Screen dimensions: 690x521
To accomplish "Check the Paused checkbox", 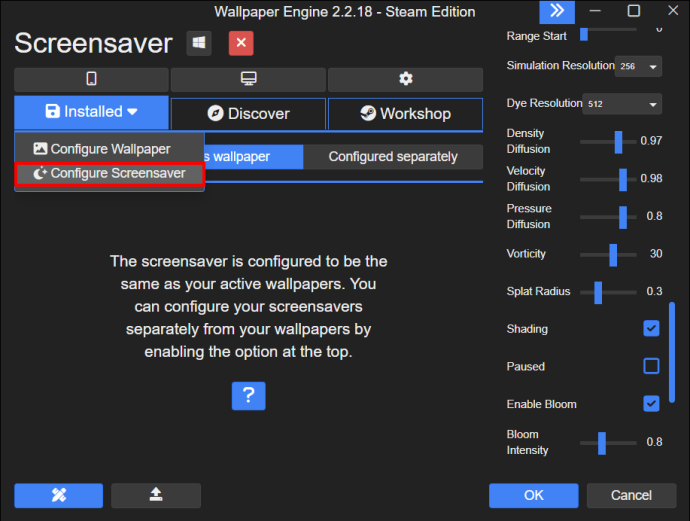I will [651, 366].
